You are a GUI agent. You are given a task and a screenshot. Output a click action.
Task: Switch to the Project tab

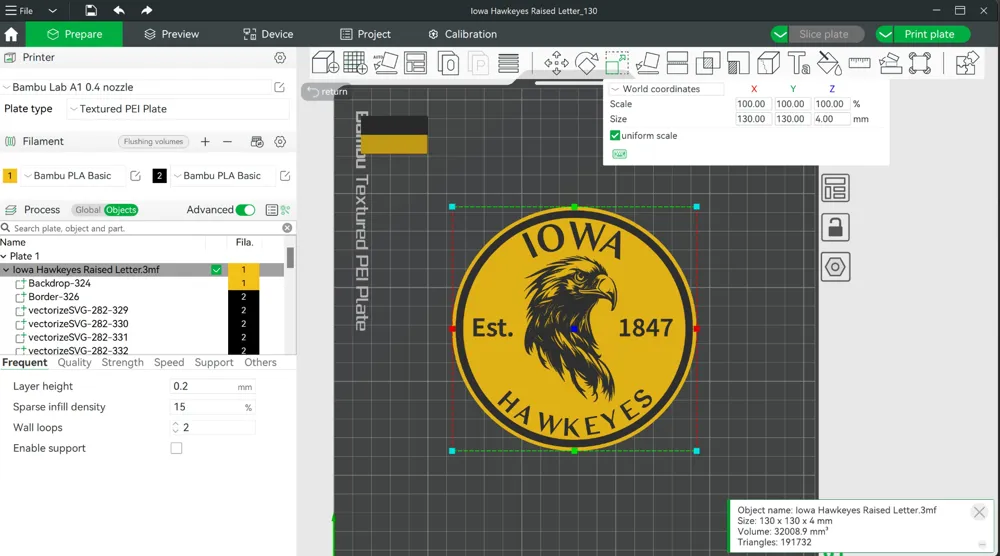[365, 34]
